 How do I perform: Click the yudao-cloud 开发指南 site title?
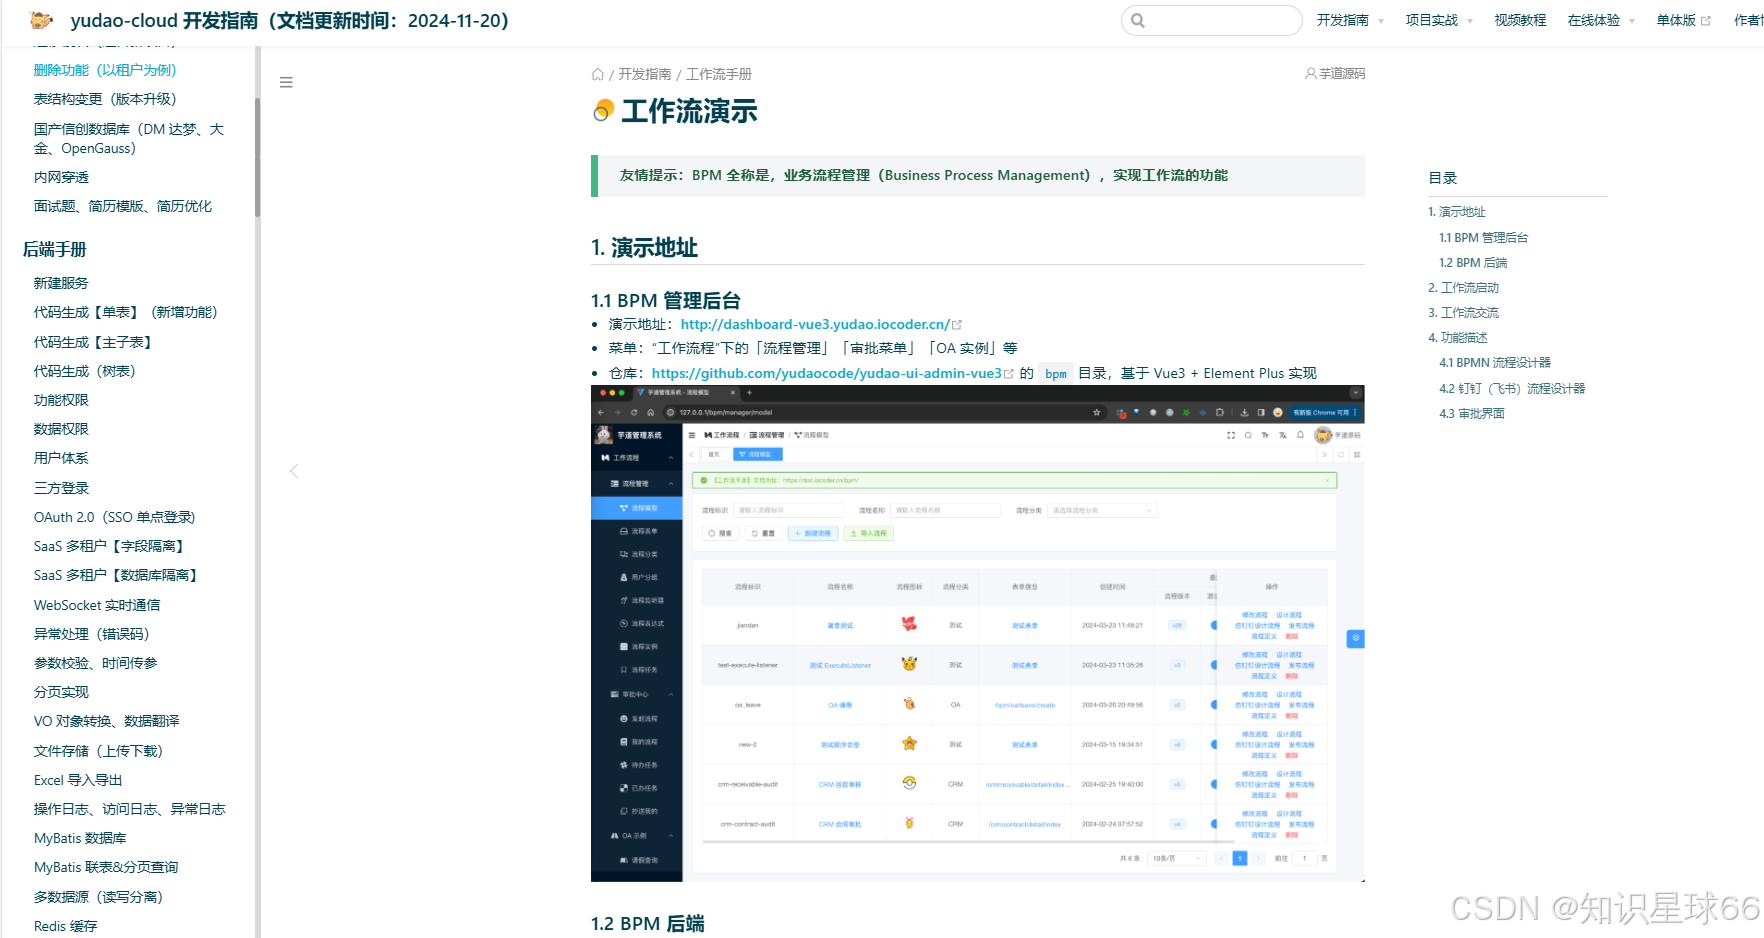pos(289,20)
